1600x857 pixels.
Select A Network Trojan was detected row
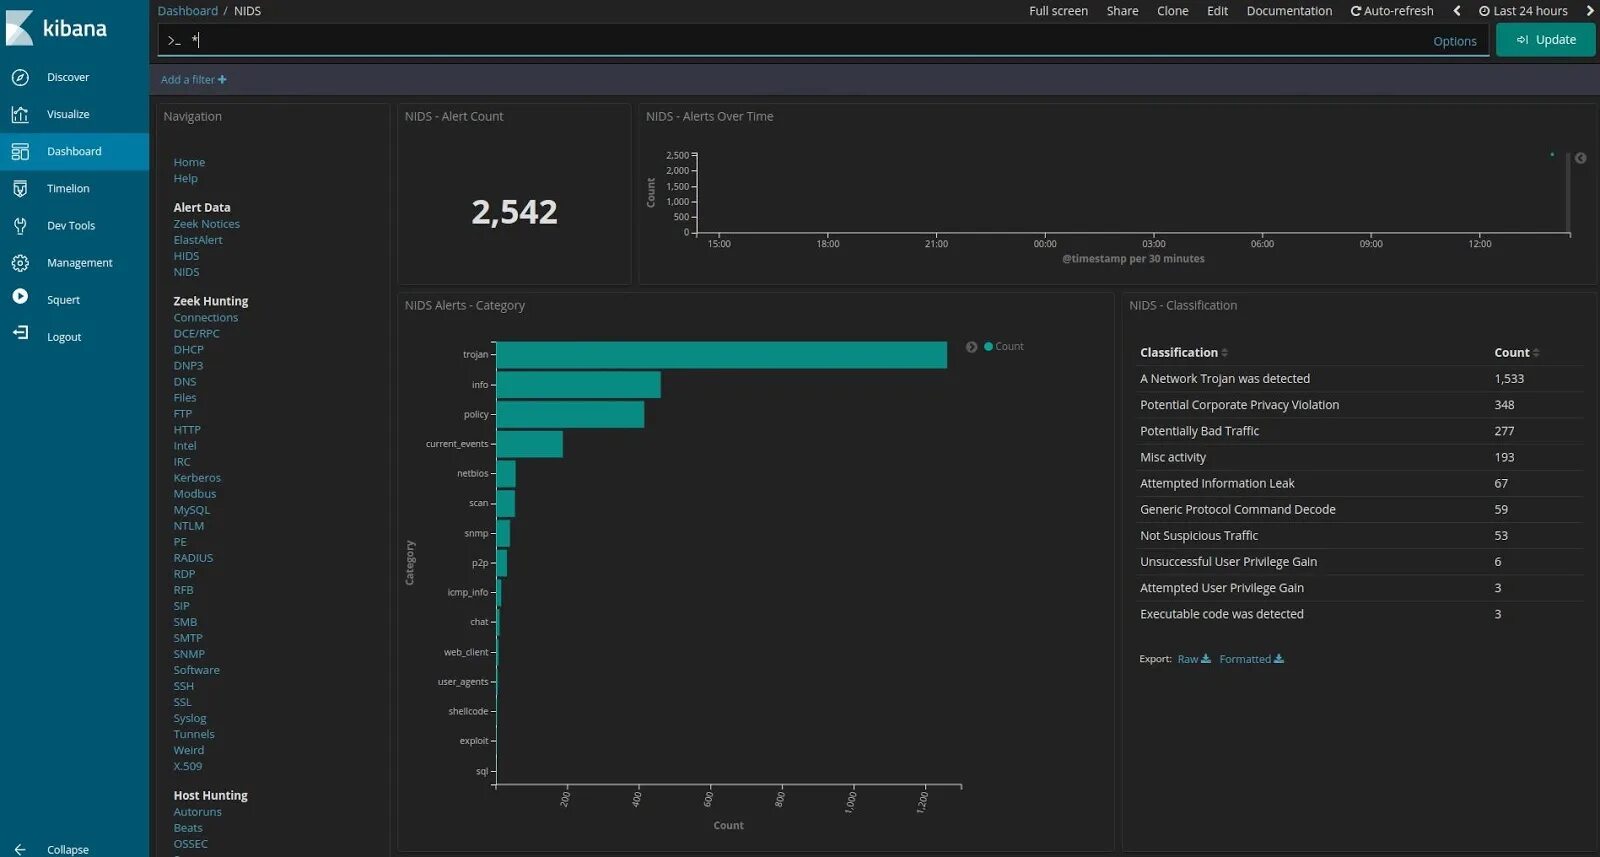[x=1360, y=379]
